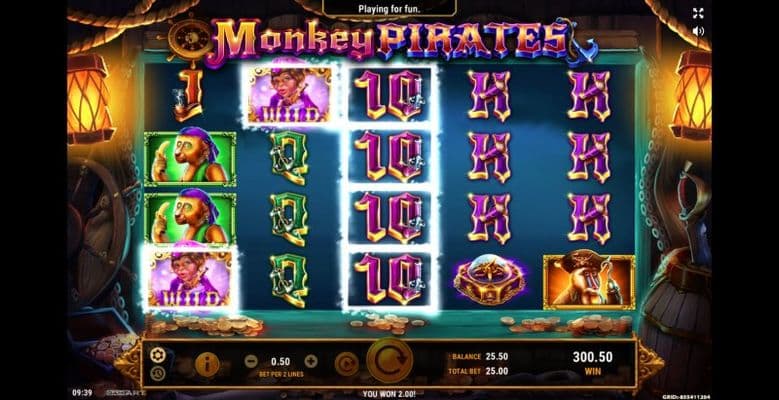Click the bet value 0.50 field
The height and width of the screenshot is (400, 779).
coord(281,361)
